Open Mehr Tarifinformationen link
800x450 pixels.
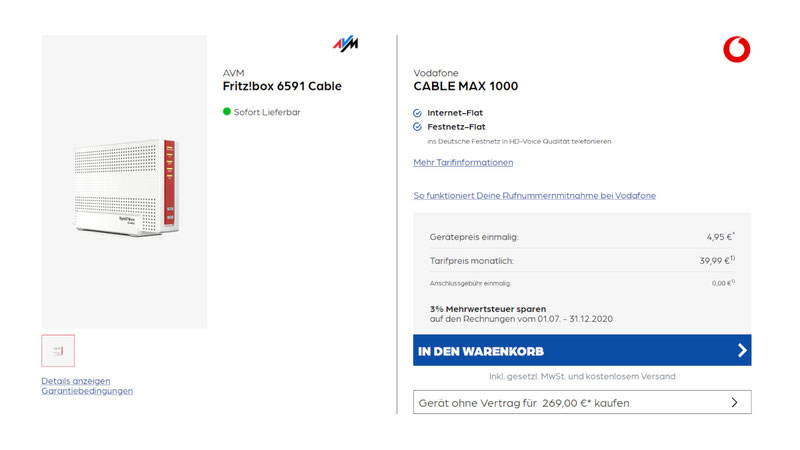[463, 162]
